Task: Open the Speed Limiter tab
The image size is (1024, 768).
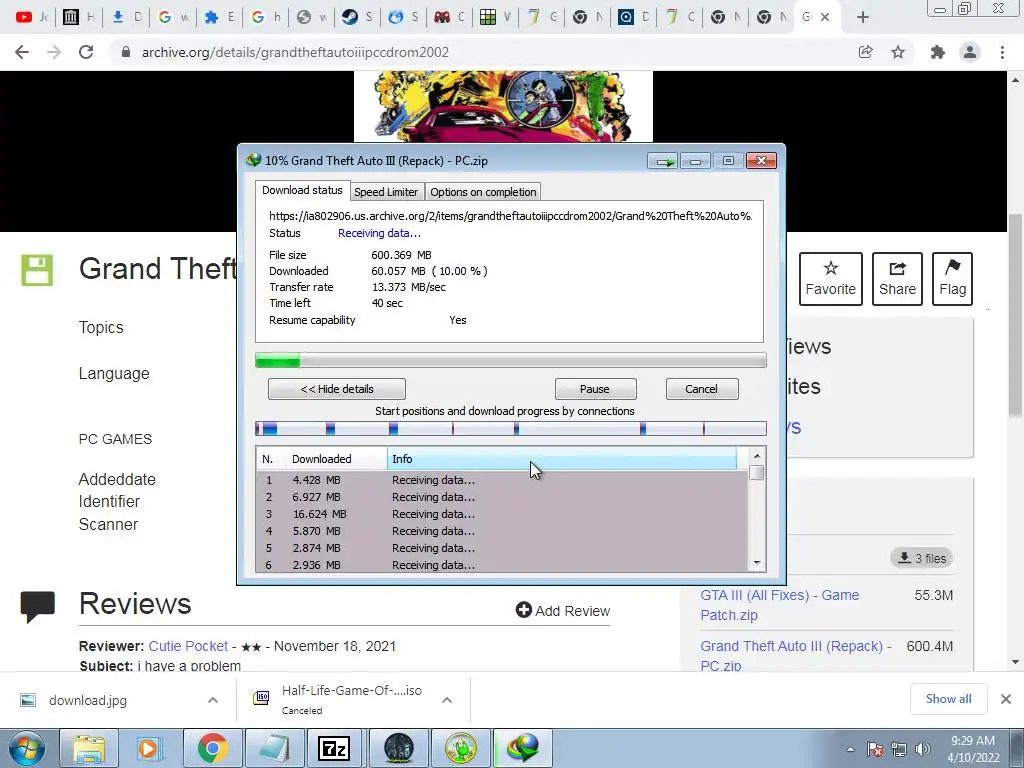Action: [386, 192]
